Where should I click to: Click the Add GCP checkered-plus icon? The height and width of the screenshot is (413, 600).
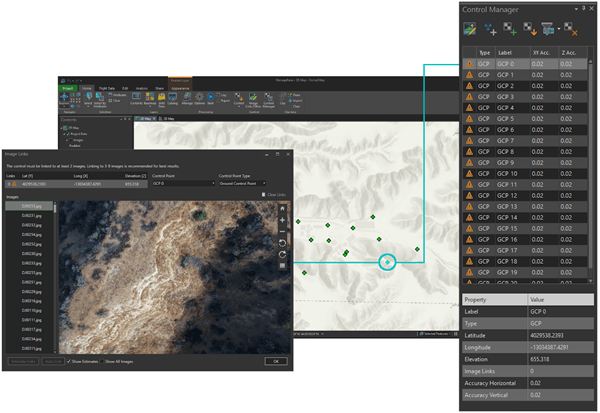(x=510, y=29)
